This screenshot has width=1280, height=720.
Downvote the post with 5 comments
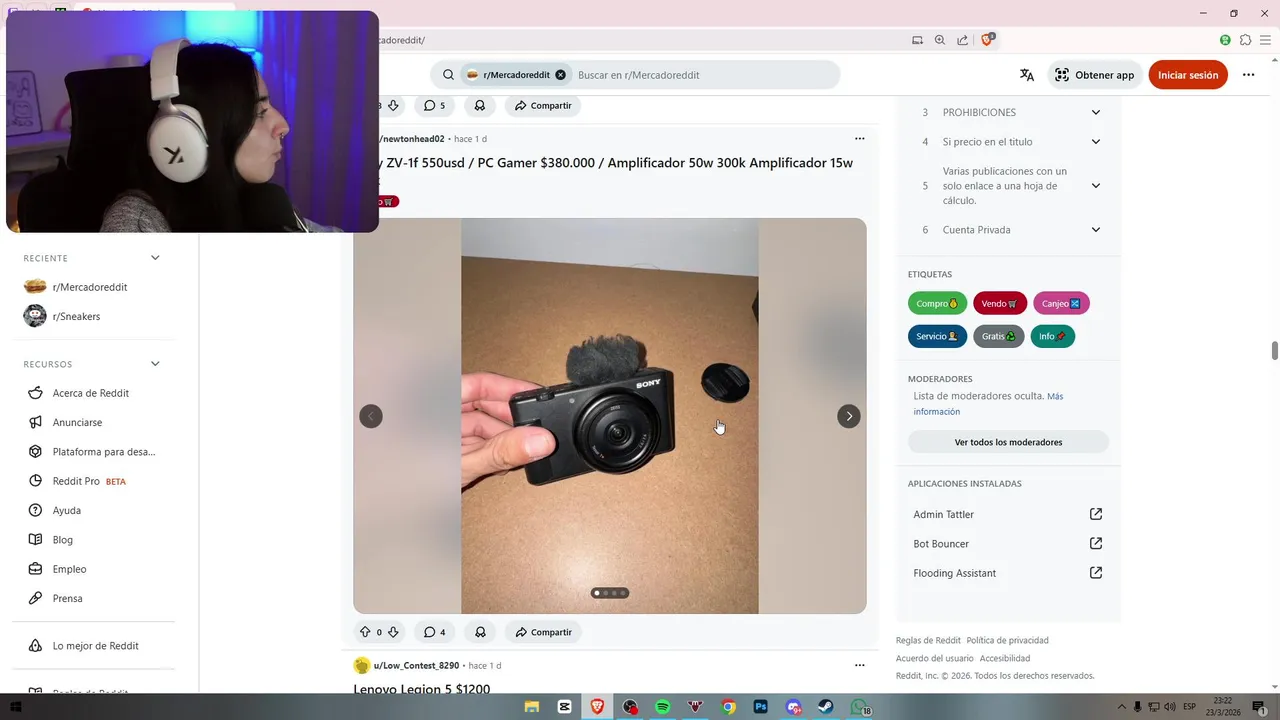pos(393,105)
